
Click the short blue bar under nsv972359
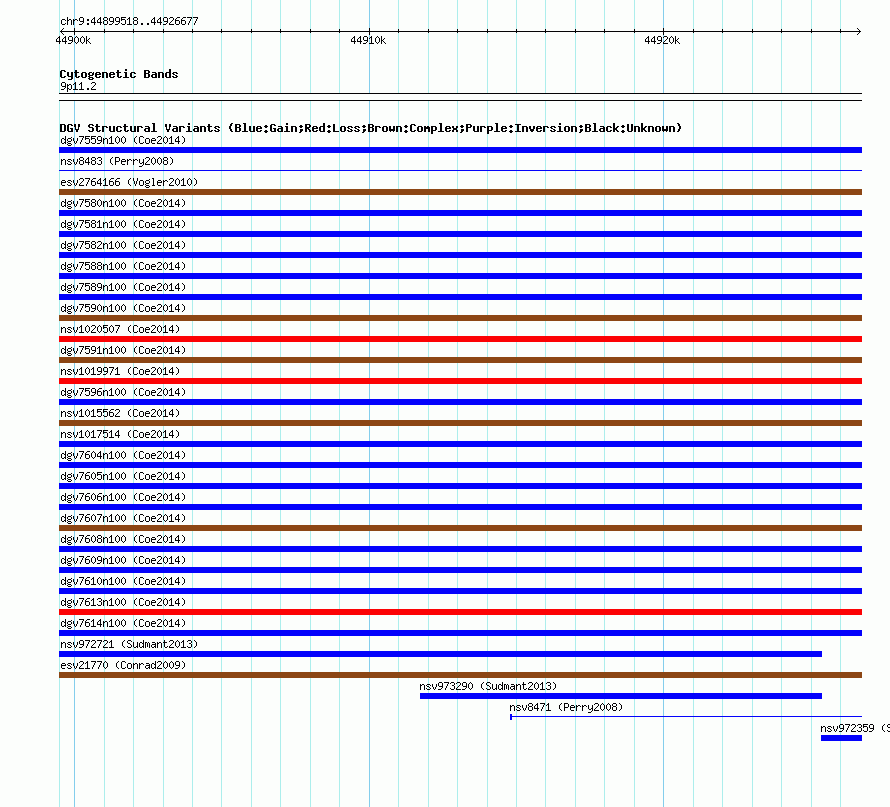841,738
